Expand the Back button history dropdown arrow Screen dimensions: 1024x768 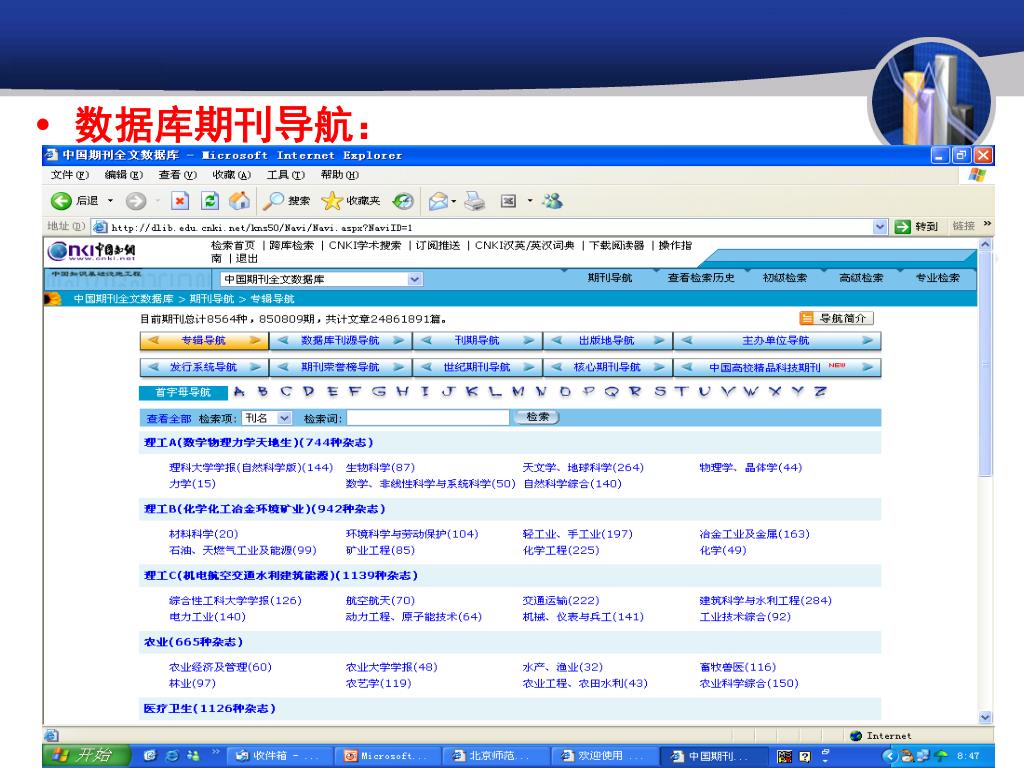(x=110, y=201)
